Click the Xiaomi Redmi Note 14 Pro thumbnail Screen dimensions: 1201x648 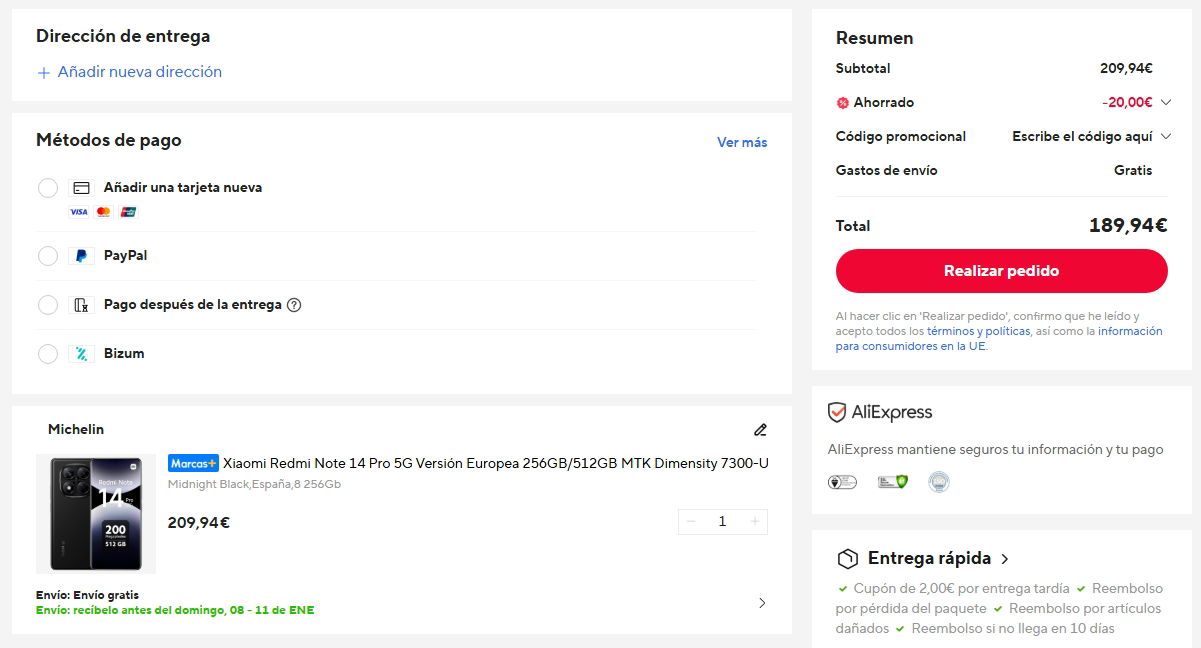point(96,514)
